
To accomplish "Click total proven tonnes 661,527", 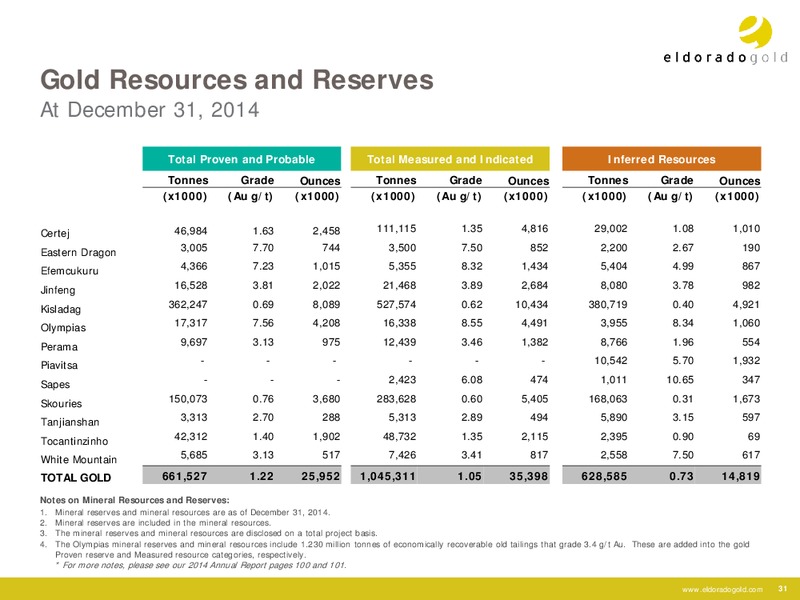I will point(185,477).
